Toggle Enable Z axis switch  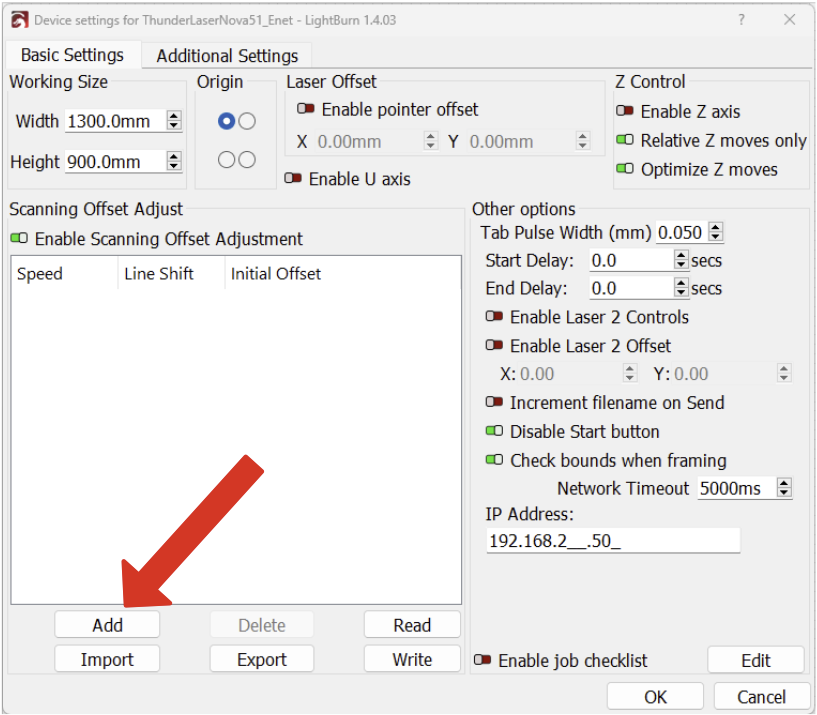click(x=625, y=112)
